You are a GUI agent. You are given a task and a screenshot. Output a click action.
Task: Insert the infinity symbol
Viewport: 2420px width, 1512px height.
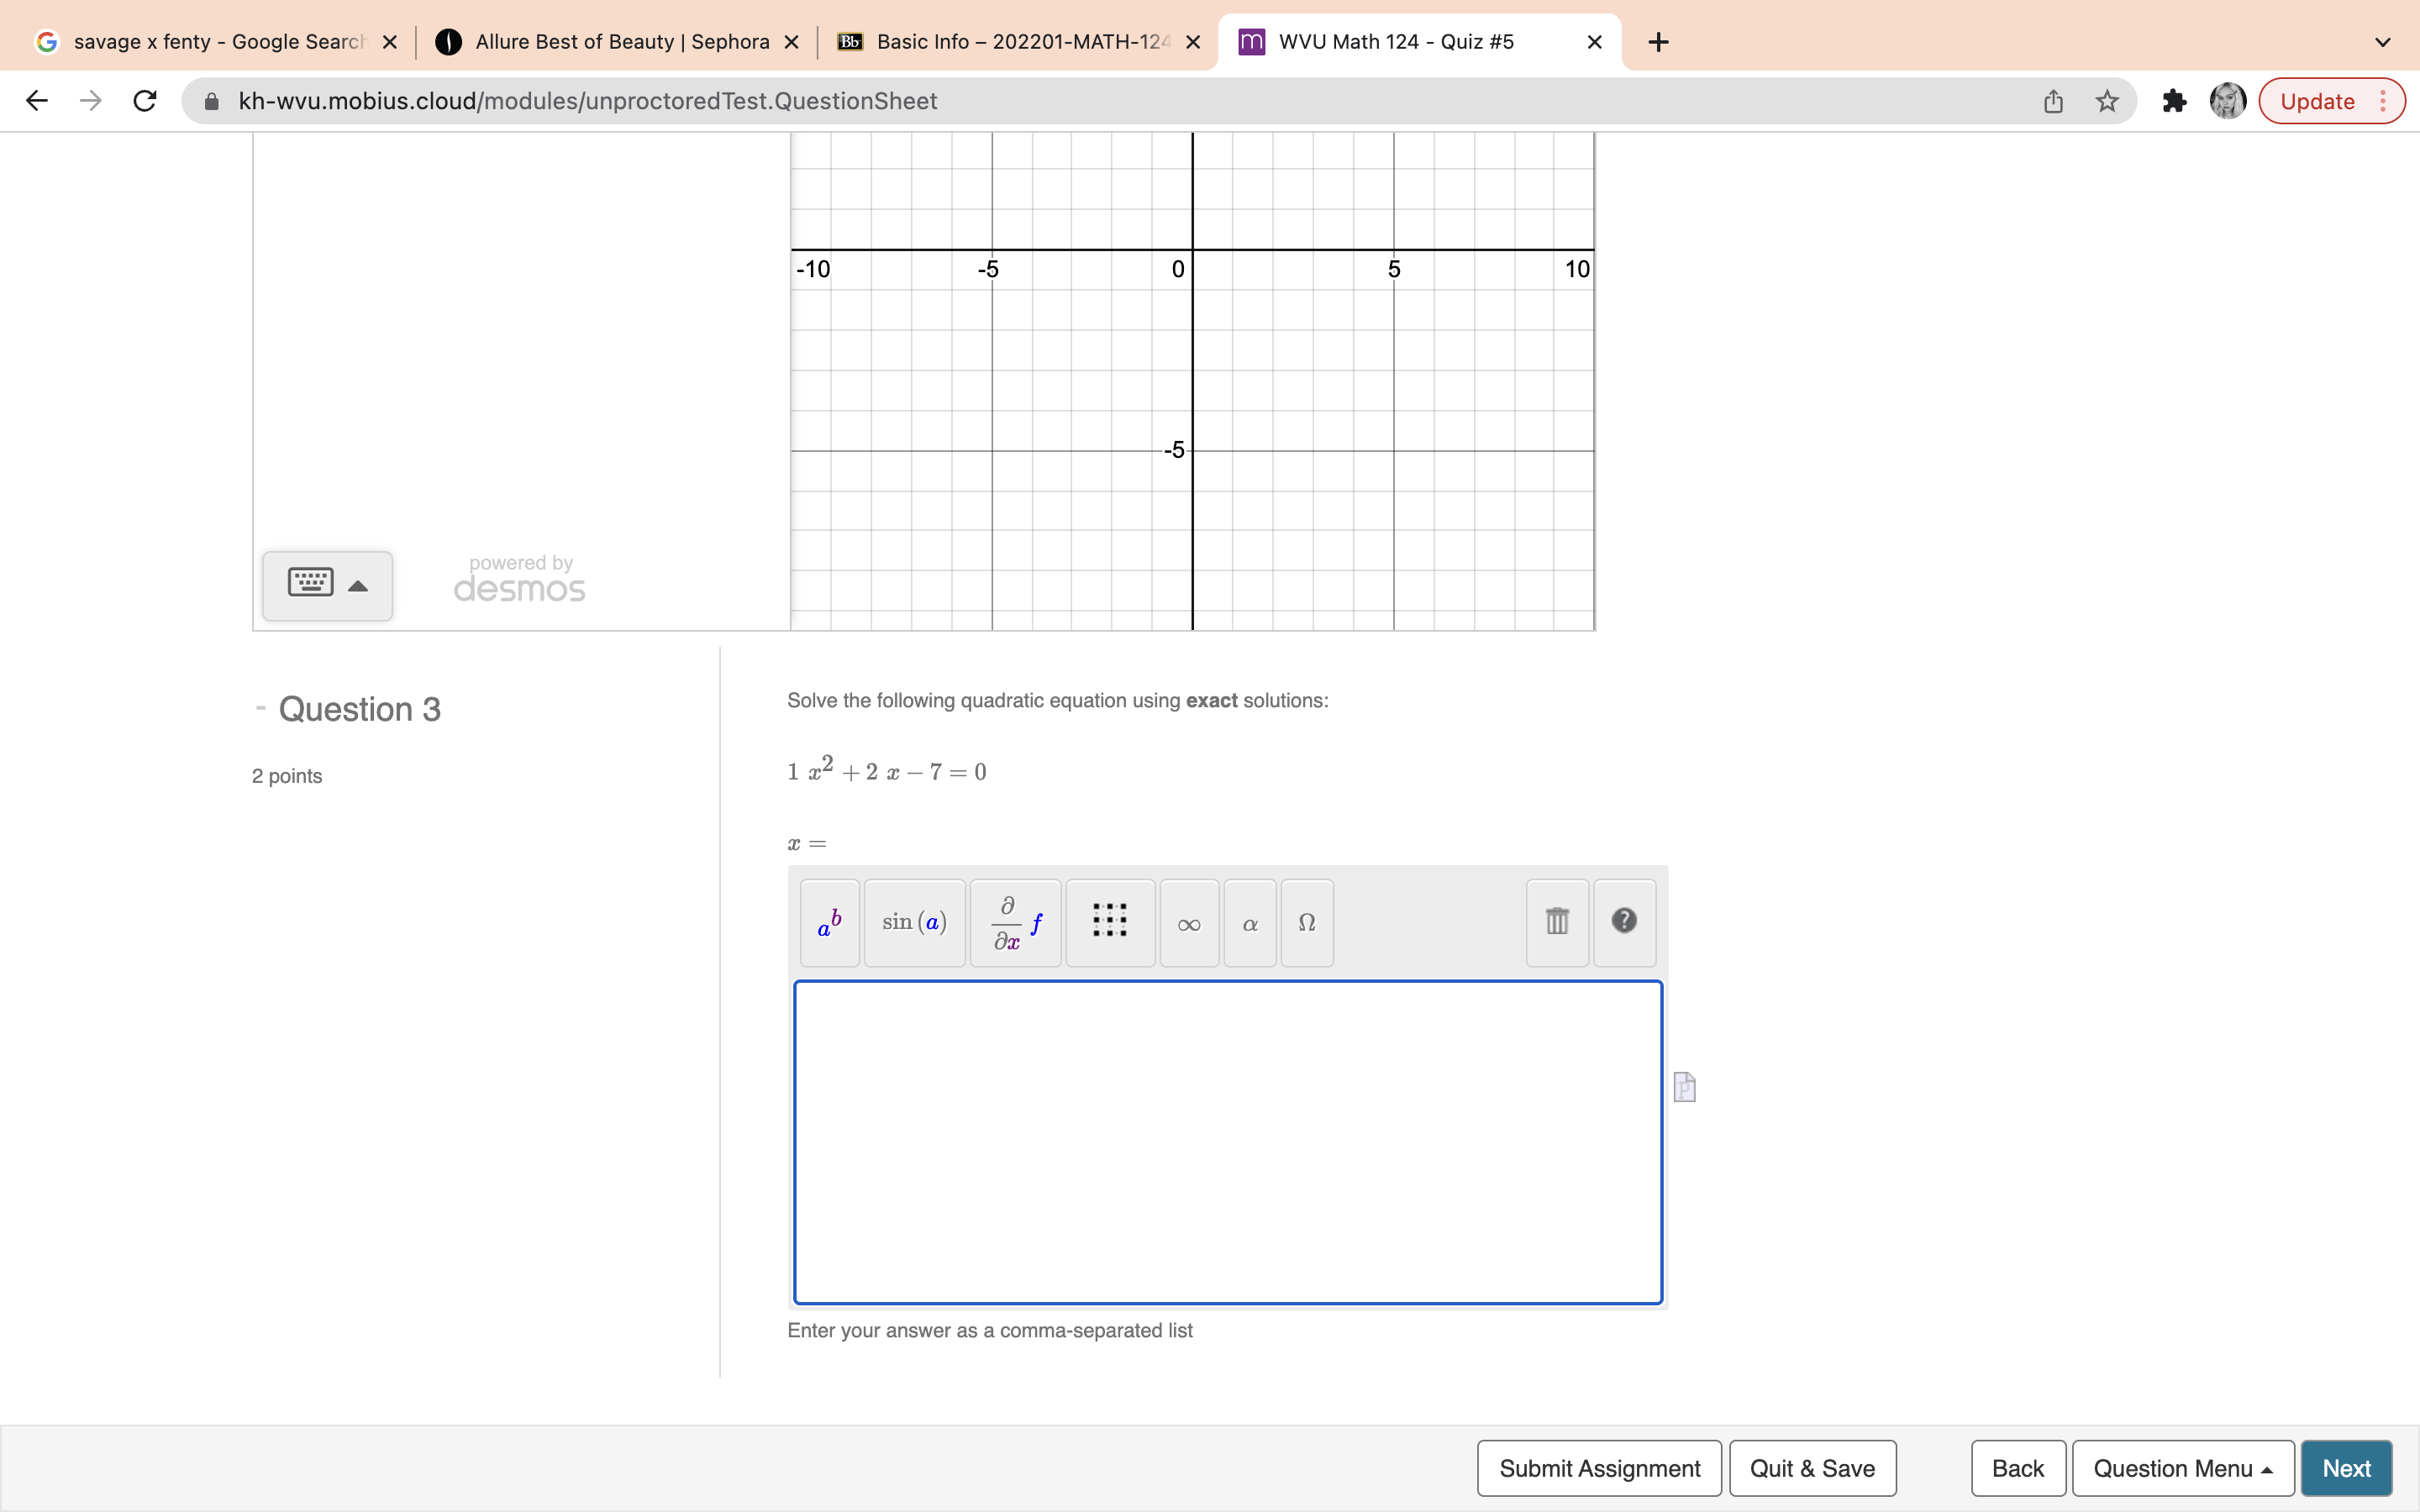coord(1188,922)
